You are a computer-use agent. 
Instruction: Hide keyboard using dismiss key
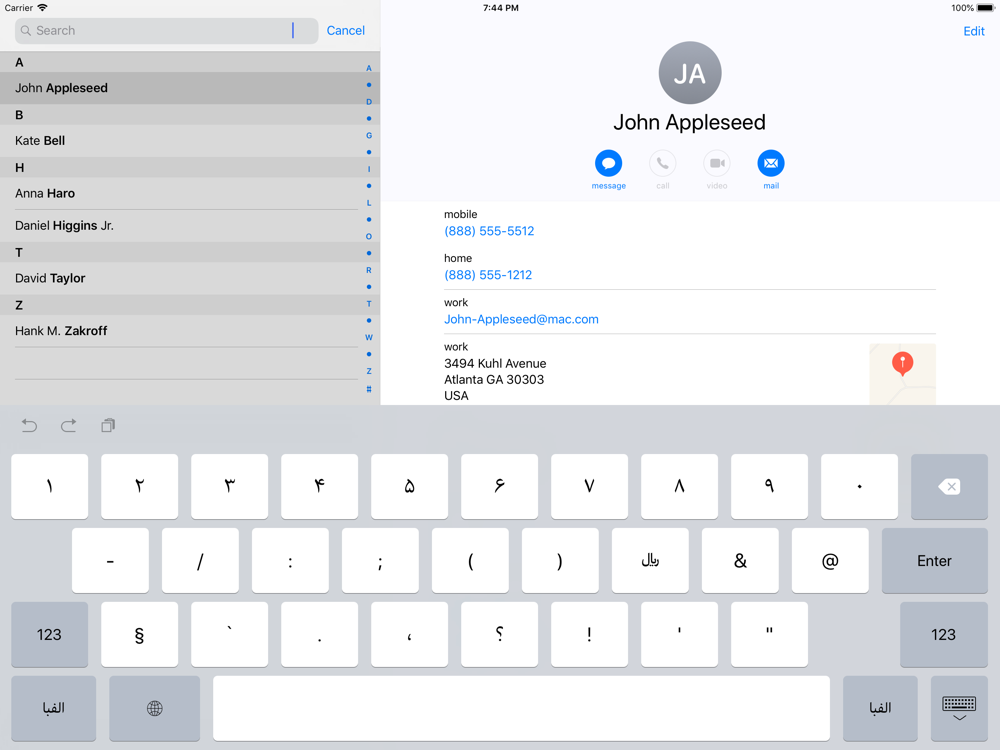click(959, 708)
